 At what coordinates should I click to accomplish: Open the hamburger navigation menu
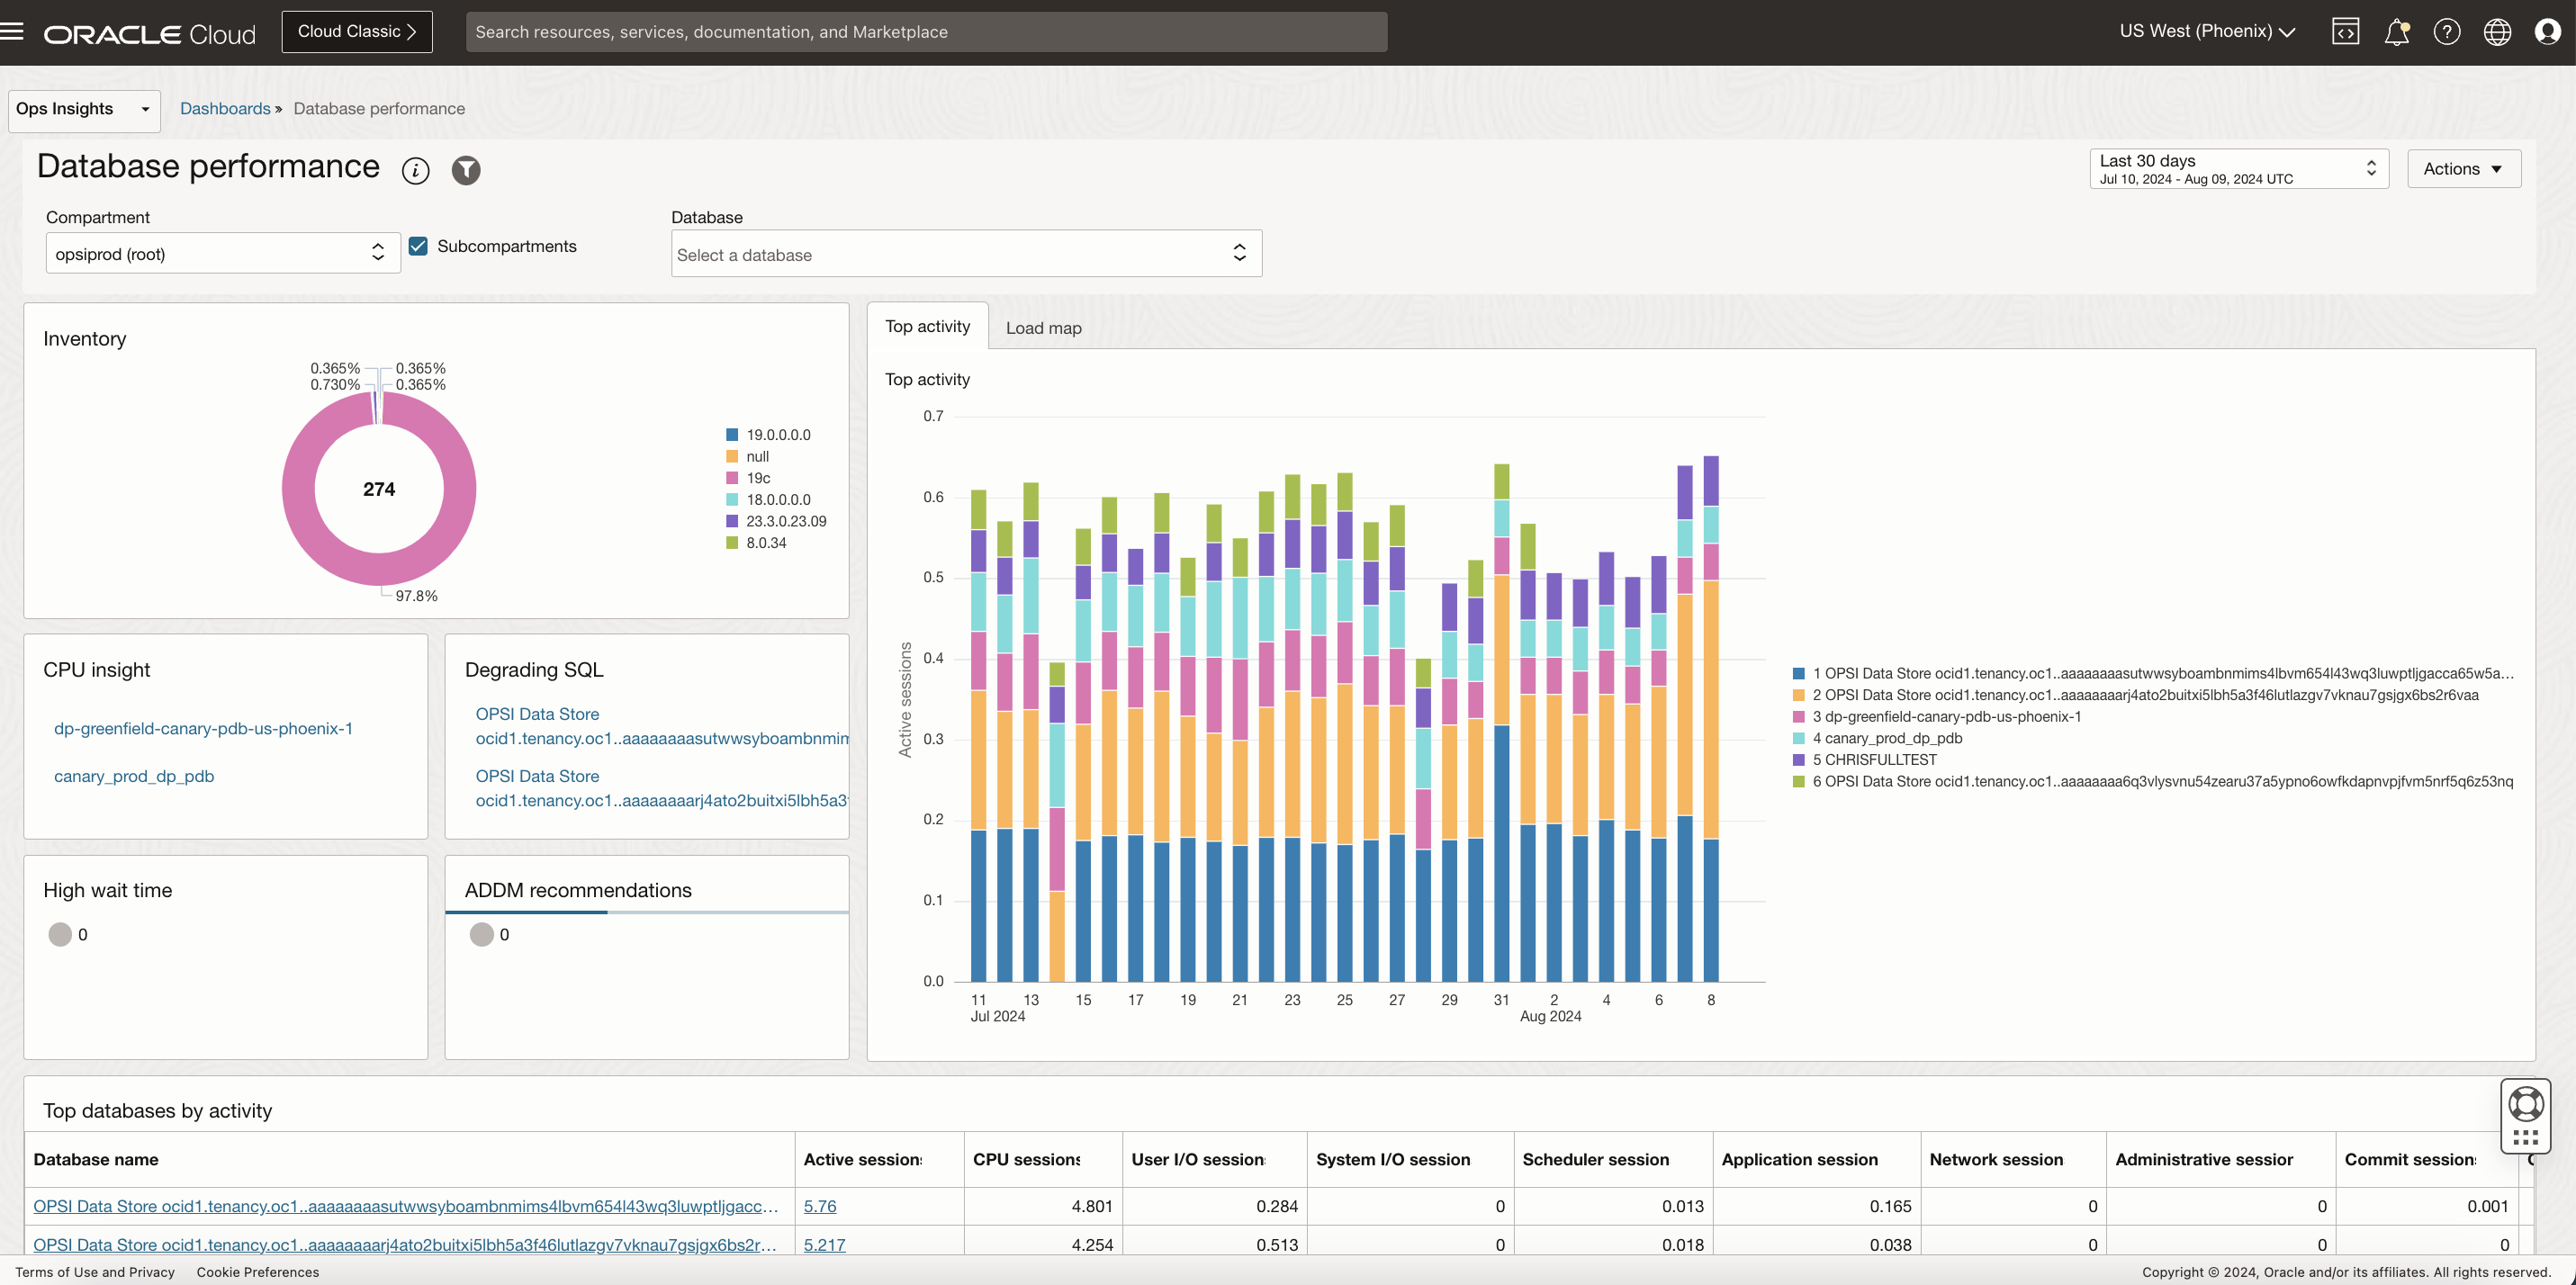point(12,32)
